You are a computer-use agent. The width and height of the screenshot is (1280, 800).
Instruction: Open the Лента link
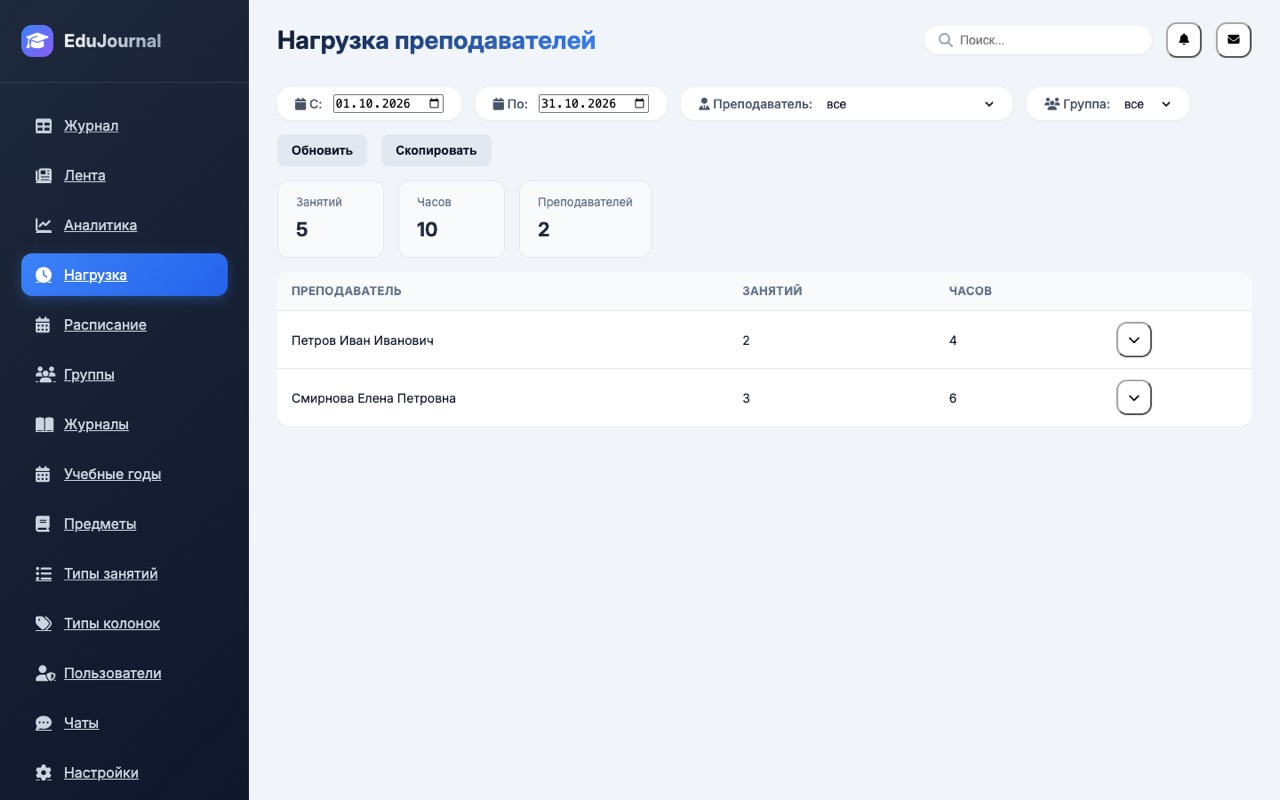coord(124,176)
